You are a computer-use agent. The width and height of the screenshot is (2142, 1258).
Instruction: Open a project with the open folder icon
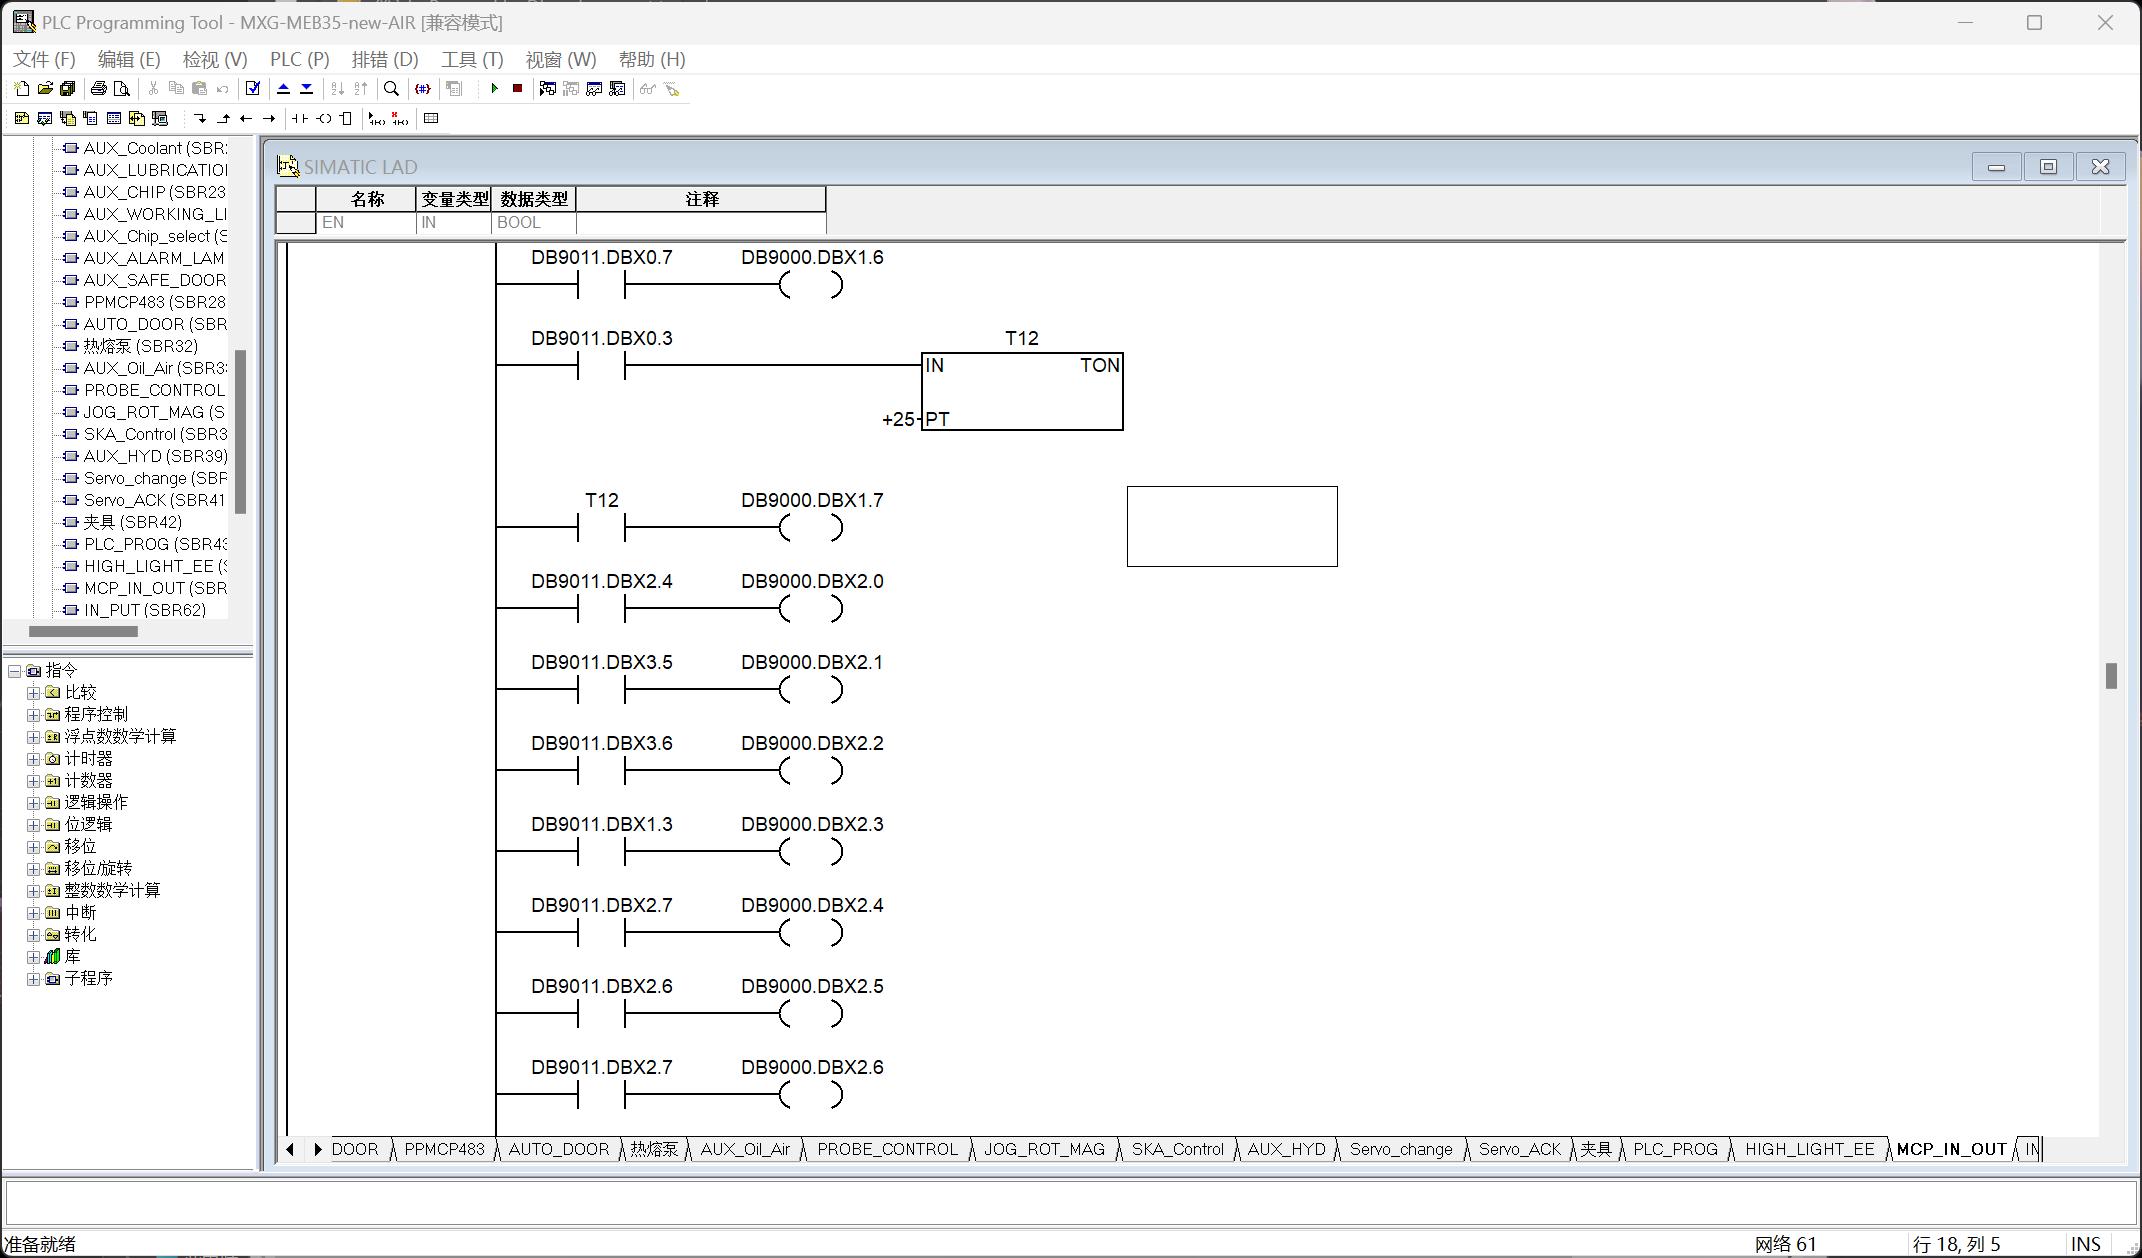click(45, 89)
